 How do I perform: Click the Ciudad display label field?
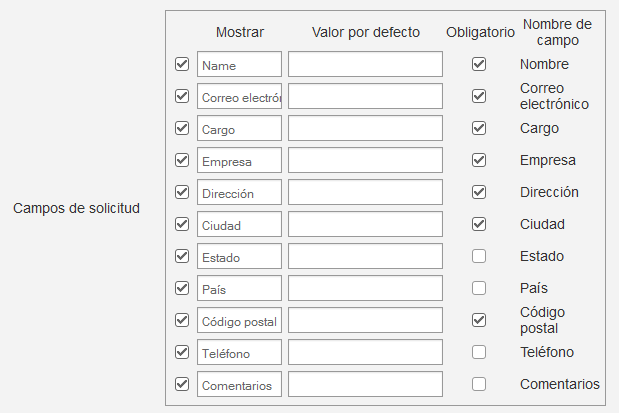pyautogui.click(x=239, y=225)
